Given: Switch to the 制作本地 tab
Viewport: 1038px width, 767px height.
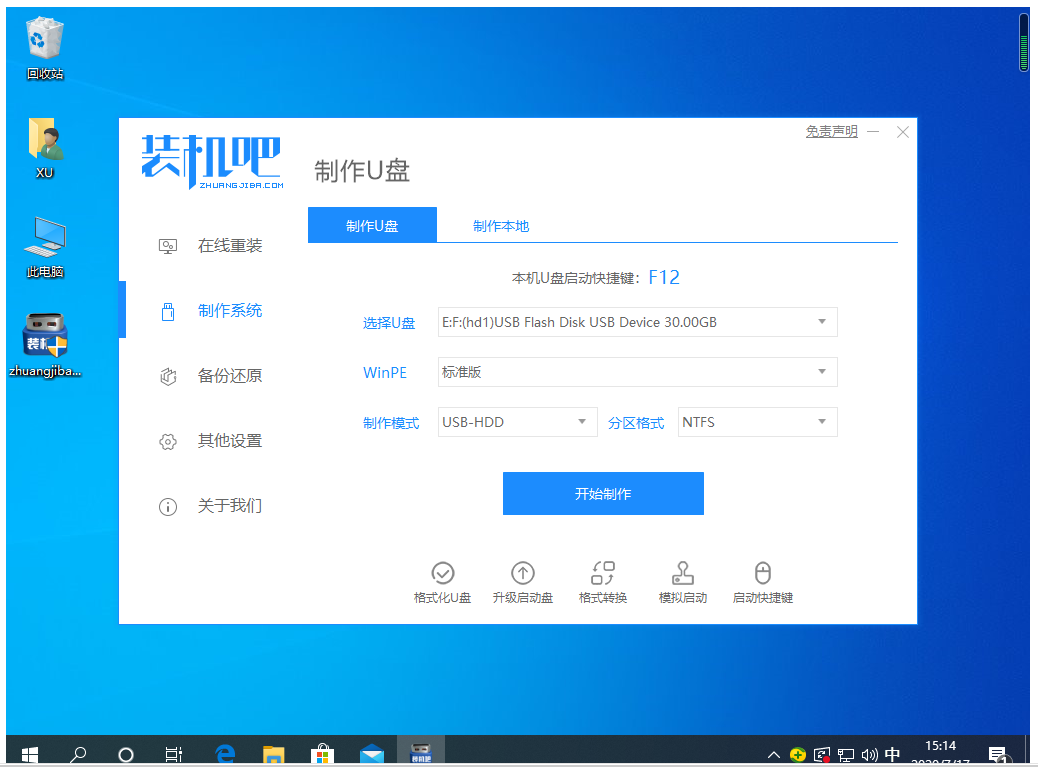Looking at the screenshot, I should (500, 224).
